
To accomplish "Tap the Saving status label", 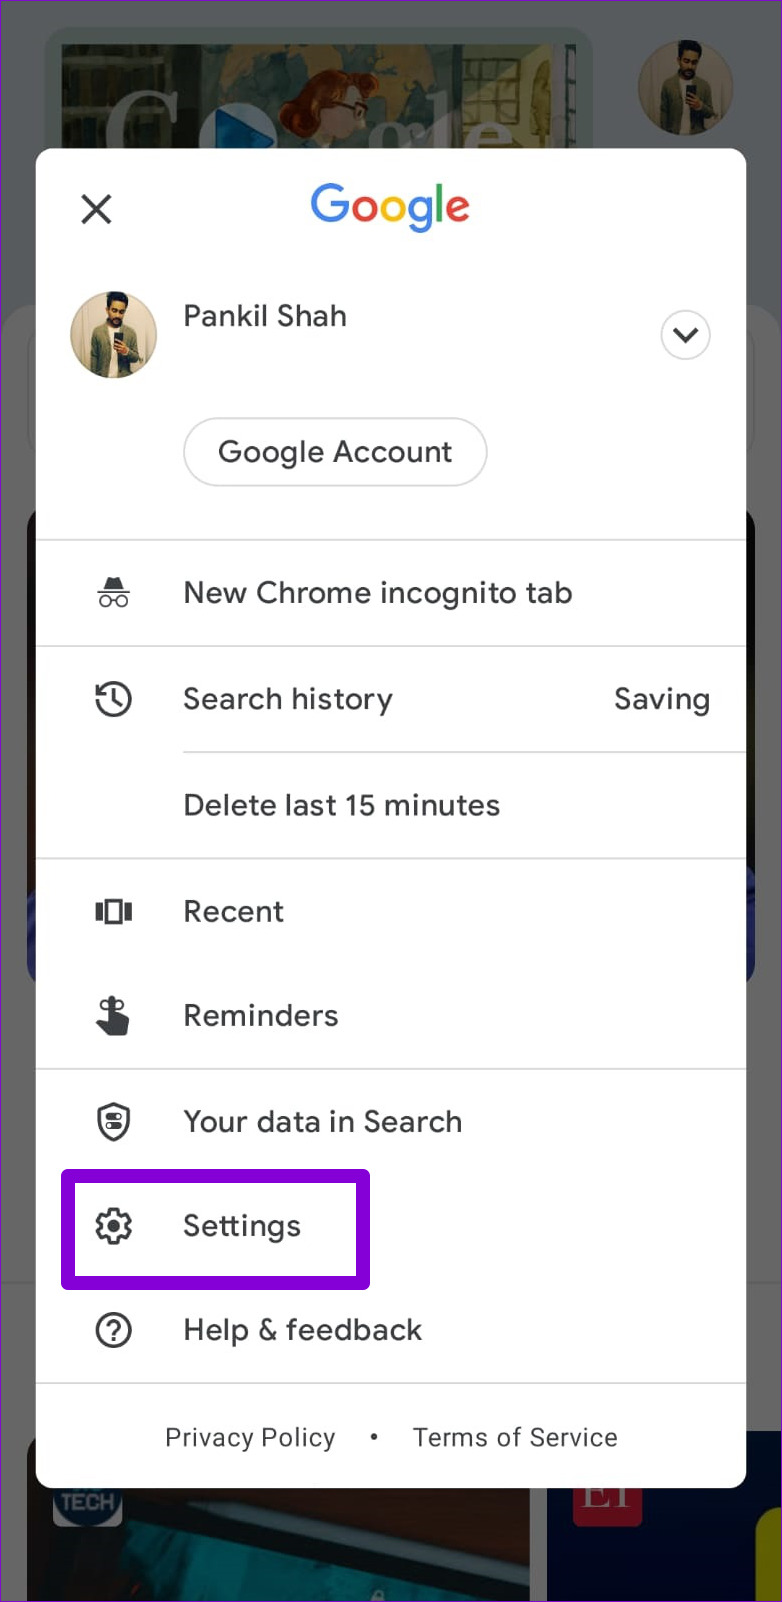I will pyautogui.click(x=661, y=699).
